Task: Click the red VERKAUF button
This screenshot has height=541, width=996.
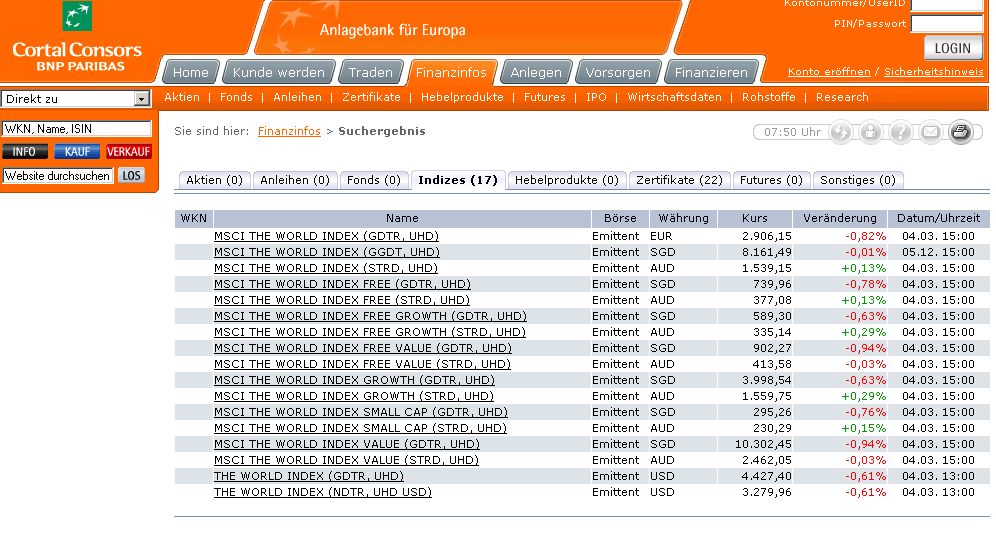Action: pos(128,152)
